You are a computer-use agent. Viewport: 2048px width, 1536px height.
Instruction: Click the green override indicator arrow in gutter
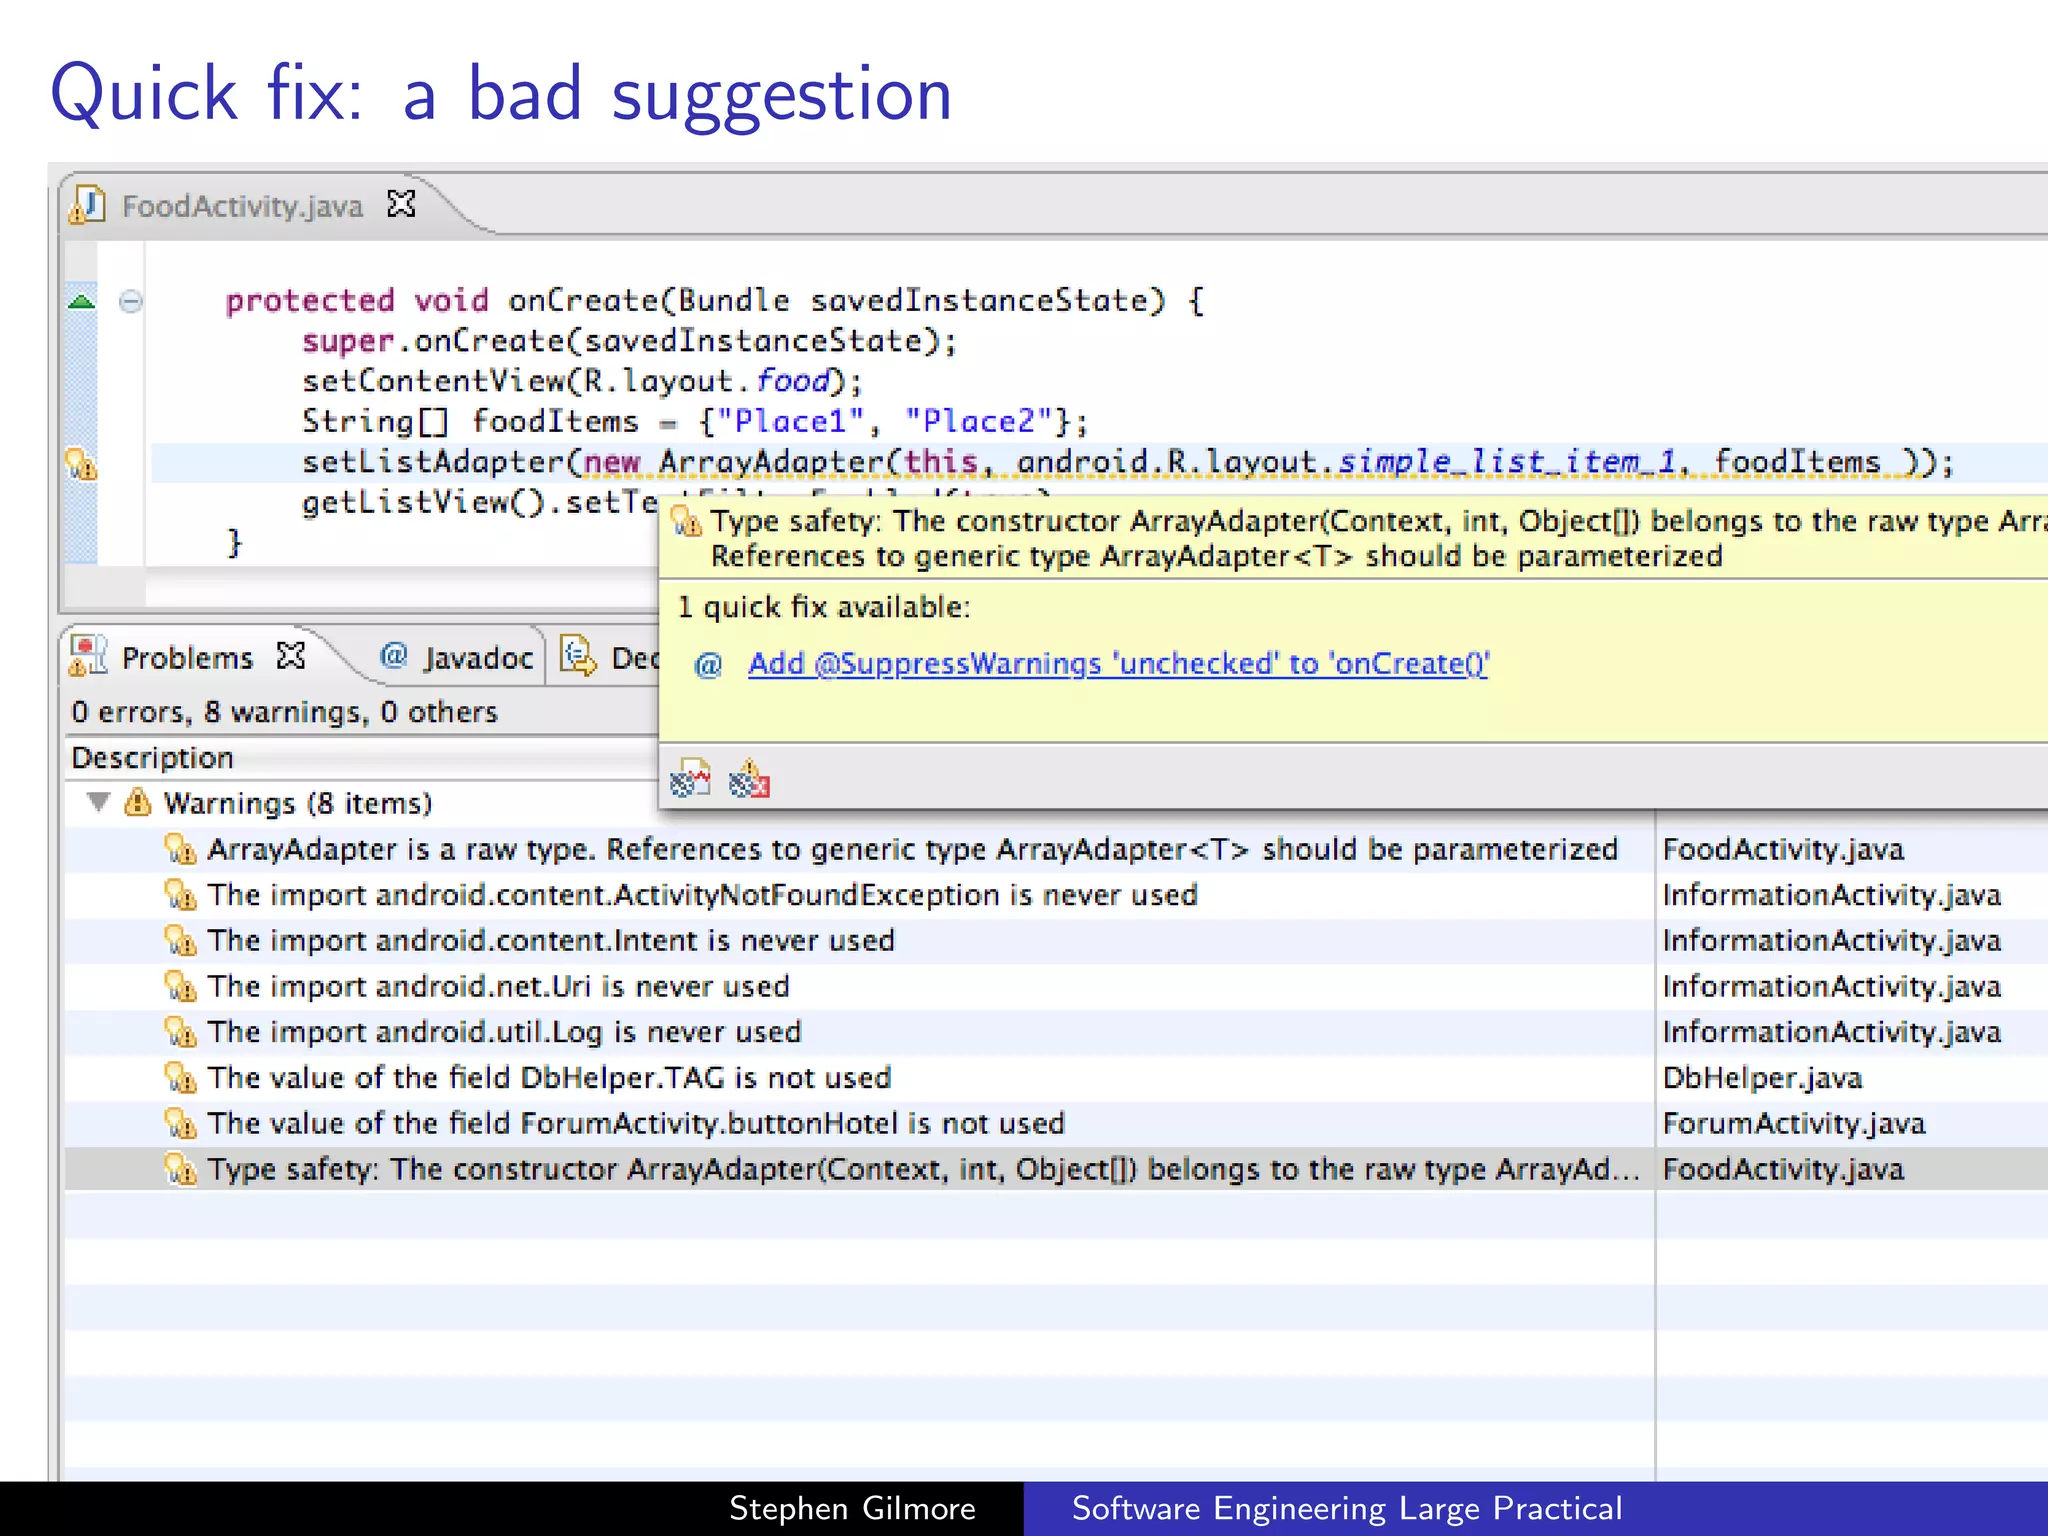click(x=81, y=301)
